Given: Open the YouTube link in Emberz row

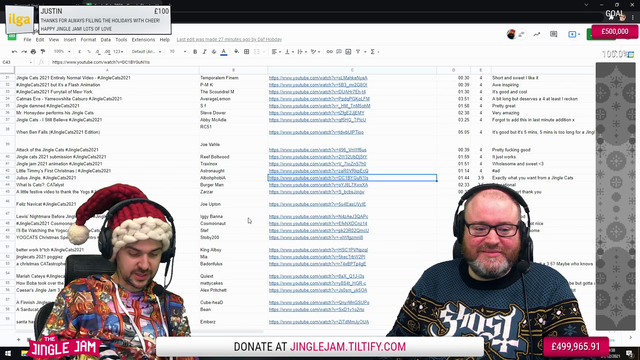Looking at the screenshot, I should (x=319, y=322).
